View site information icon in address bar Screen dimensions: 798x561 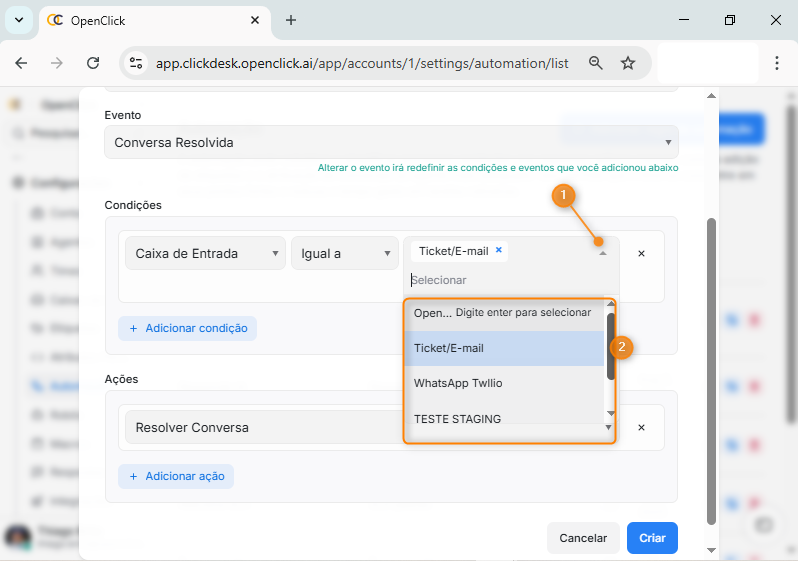click(136, 63)
